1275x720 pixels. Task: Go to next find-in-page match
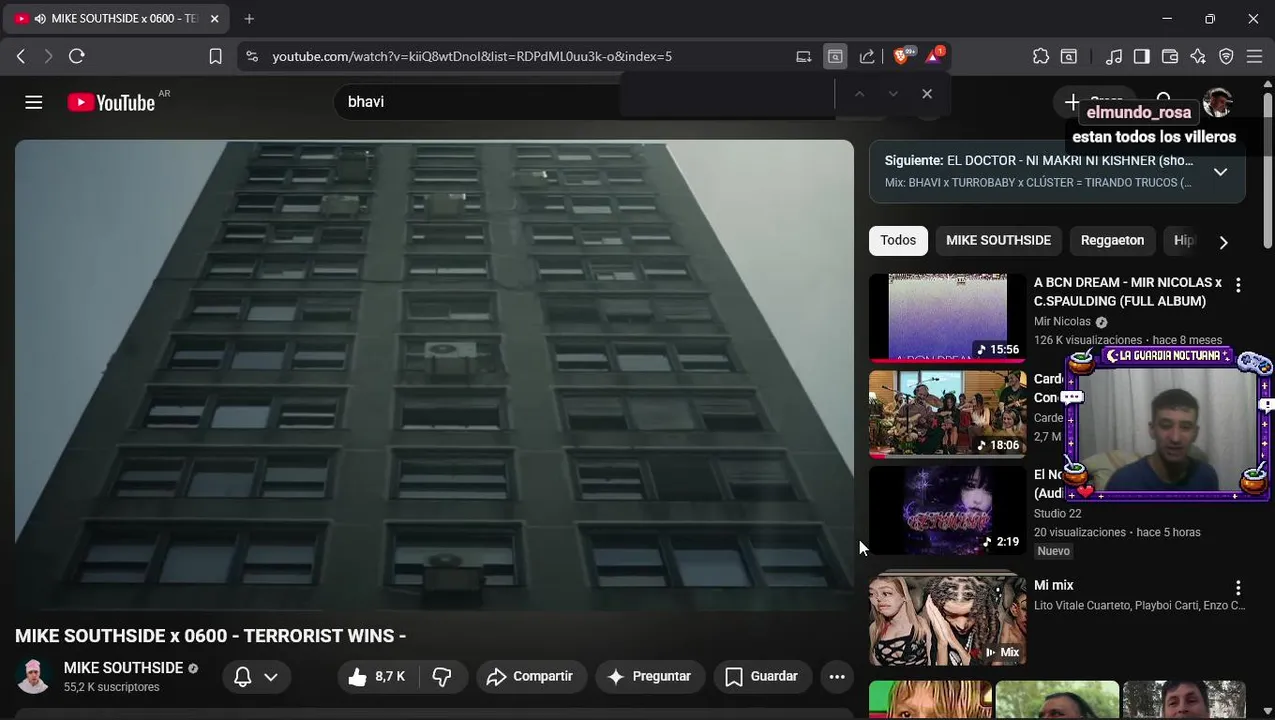point(893,94)
